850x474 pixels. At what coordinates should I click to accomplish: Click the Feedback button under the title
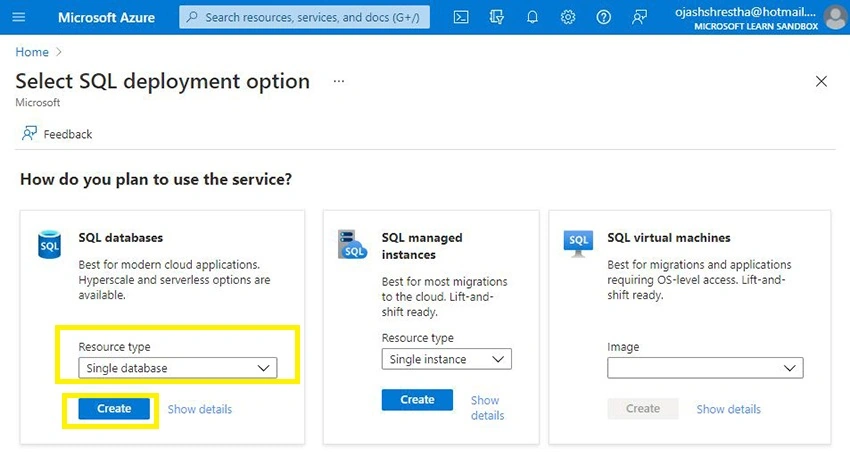tap(57, 134)
